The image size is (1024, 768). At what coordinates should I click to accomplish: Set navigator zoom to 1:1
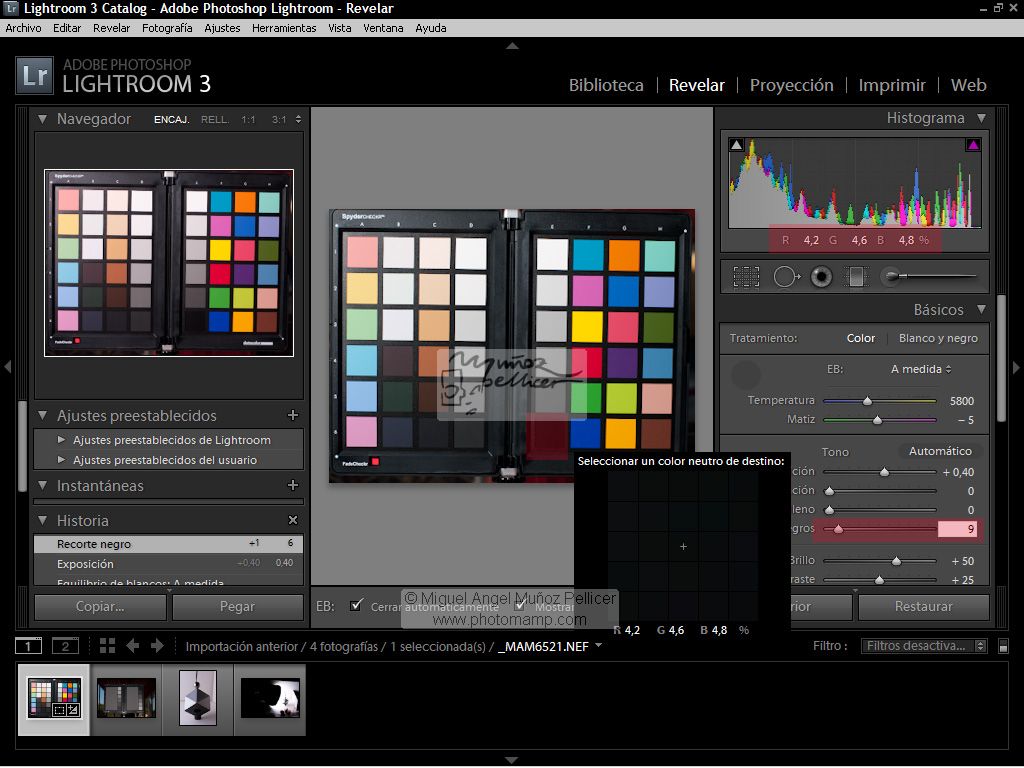pyautogui.click(x=248, y=120)
